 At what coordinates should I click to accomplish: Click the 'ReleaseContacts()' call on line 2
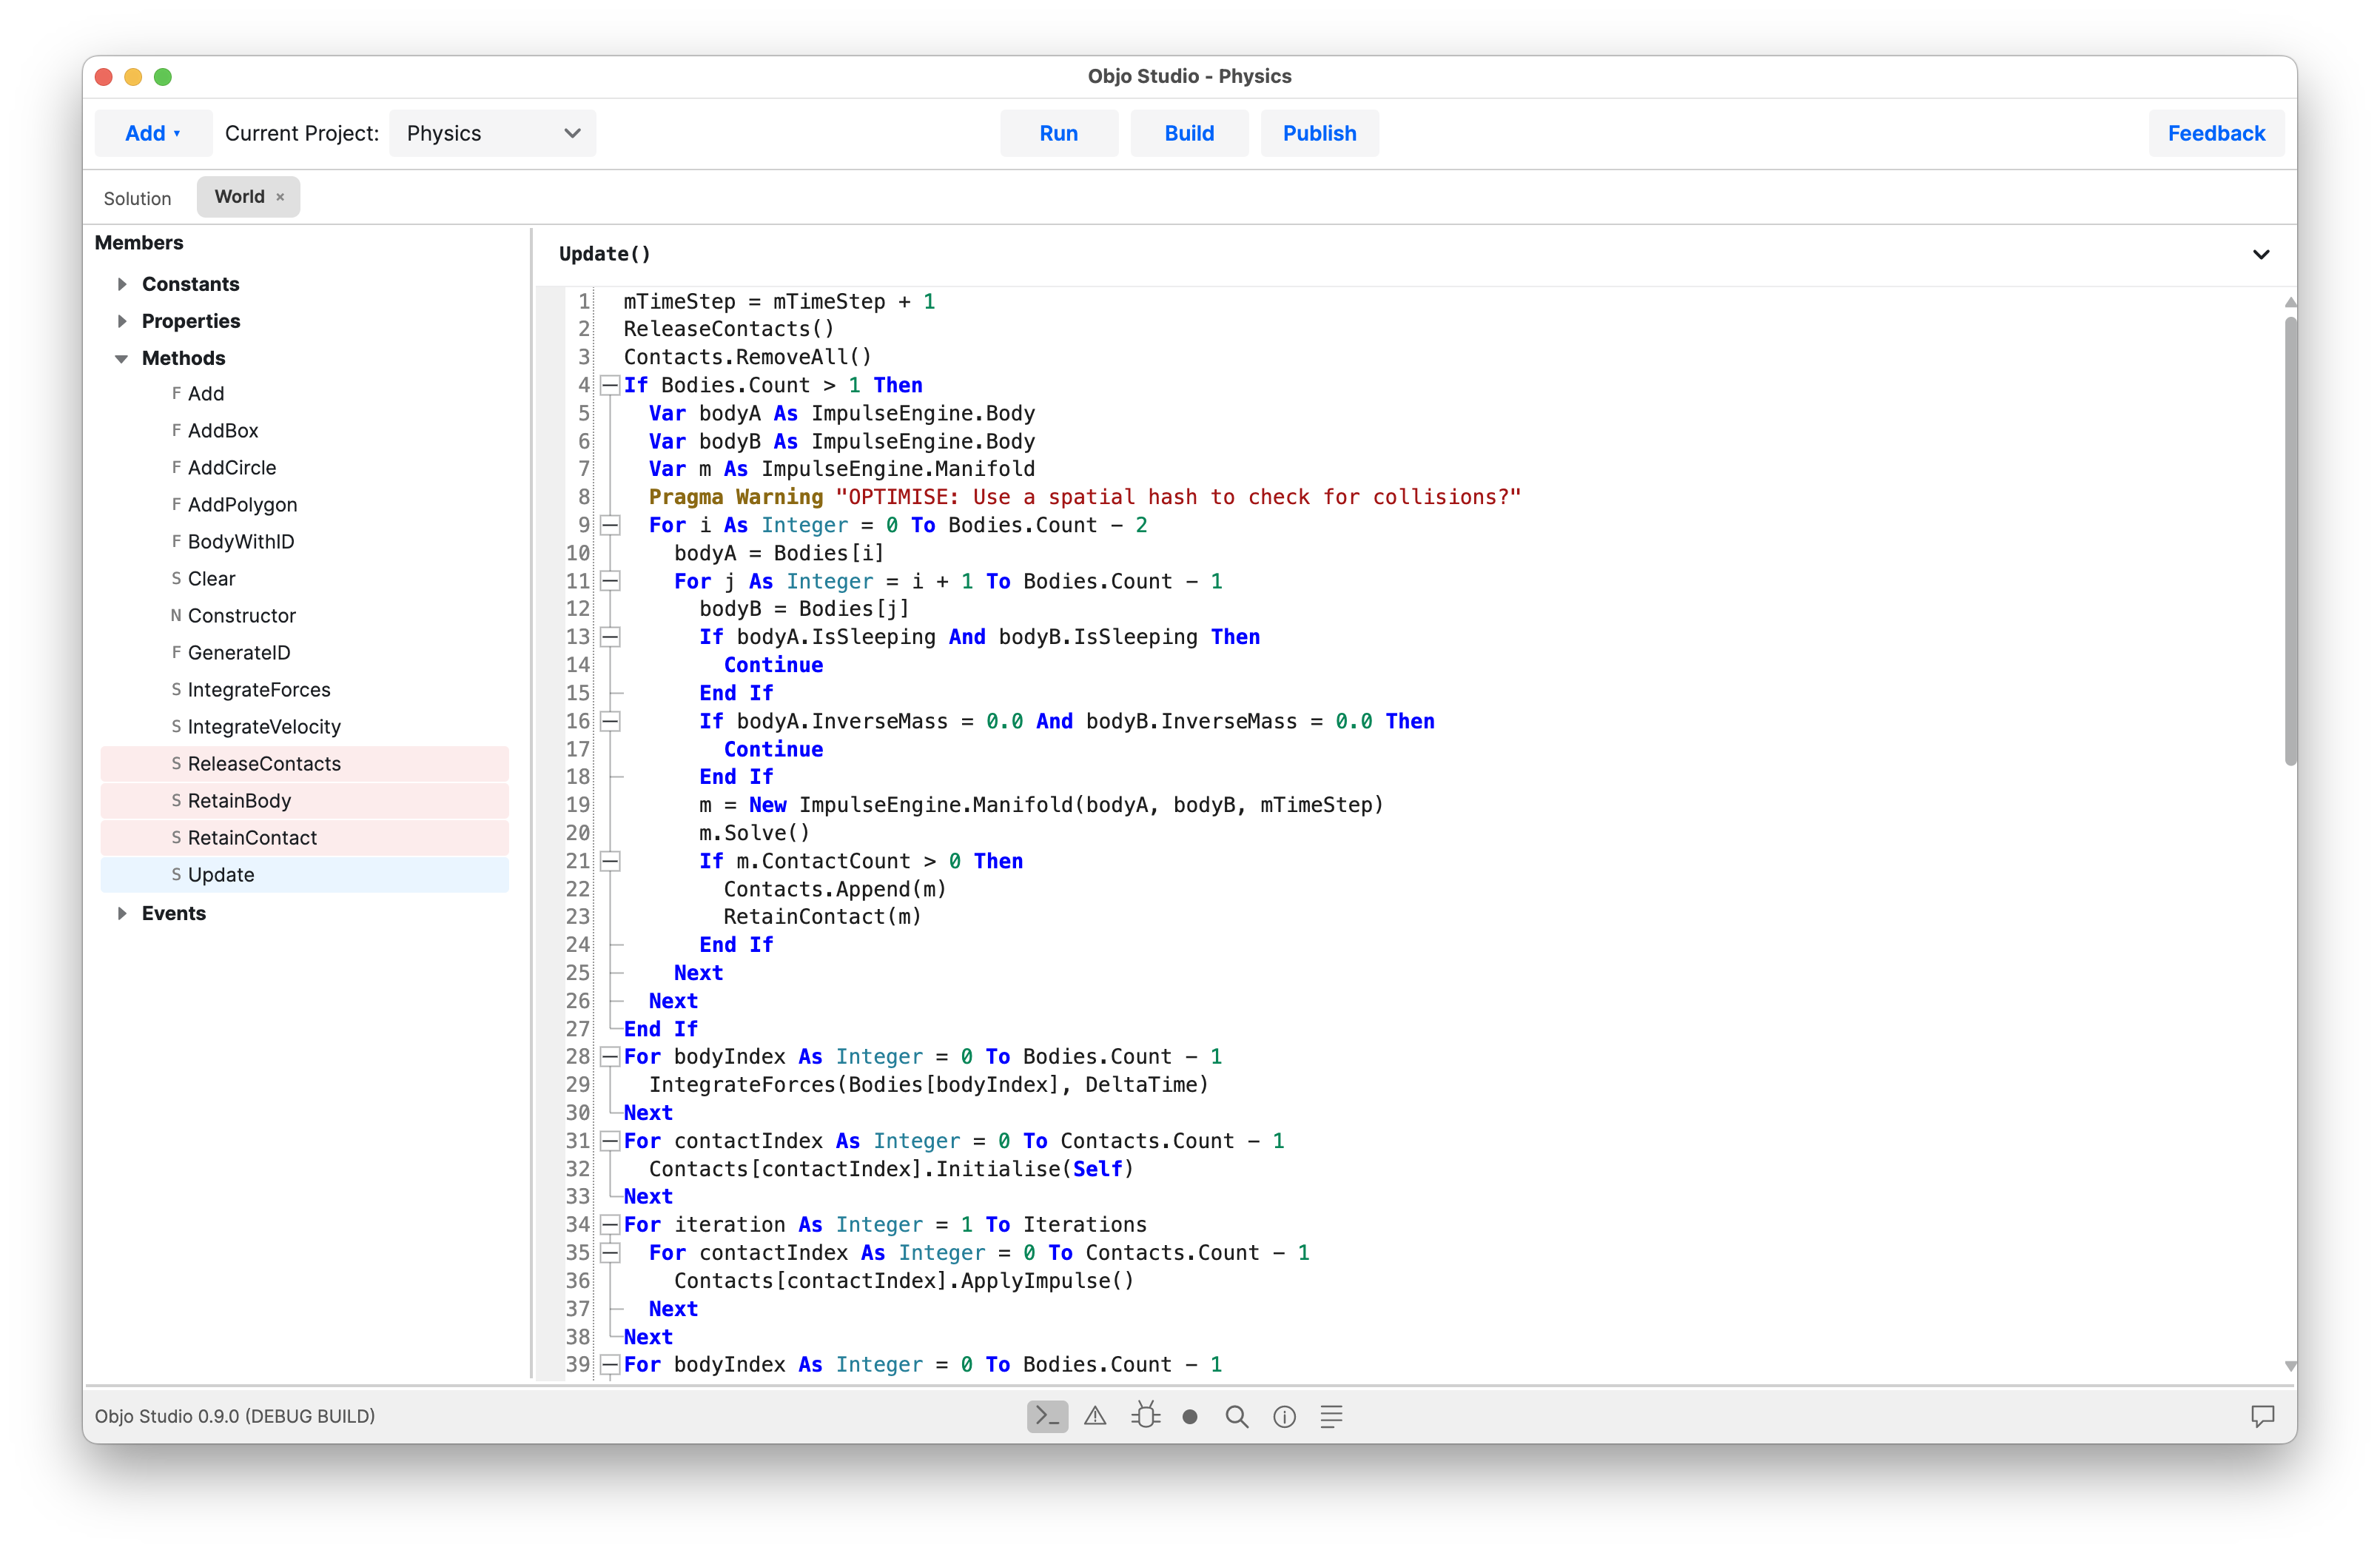click(x=728, y=329)
